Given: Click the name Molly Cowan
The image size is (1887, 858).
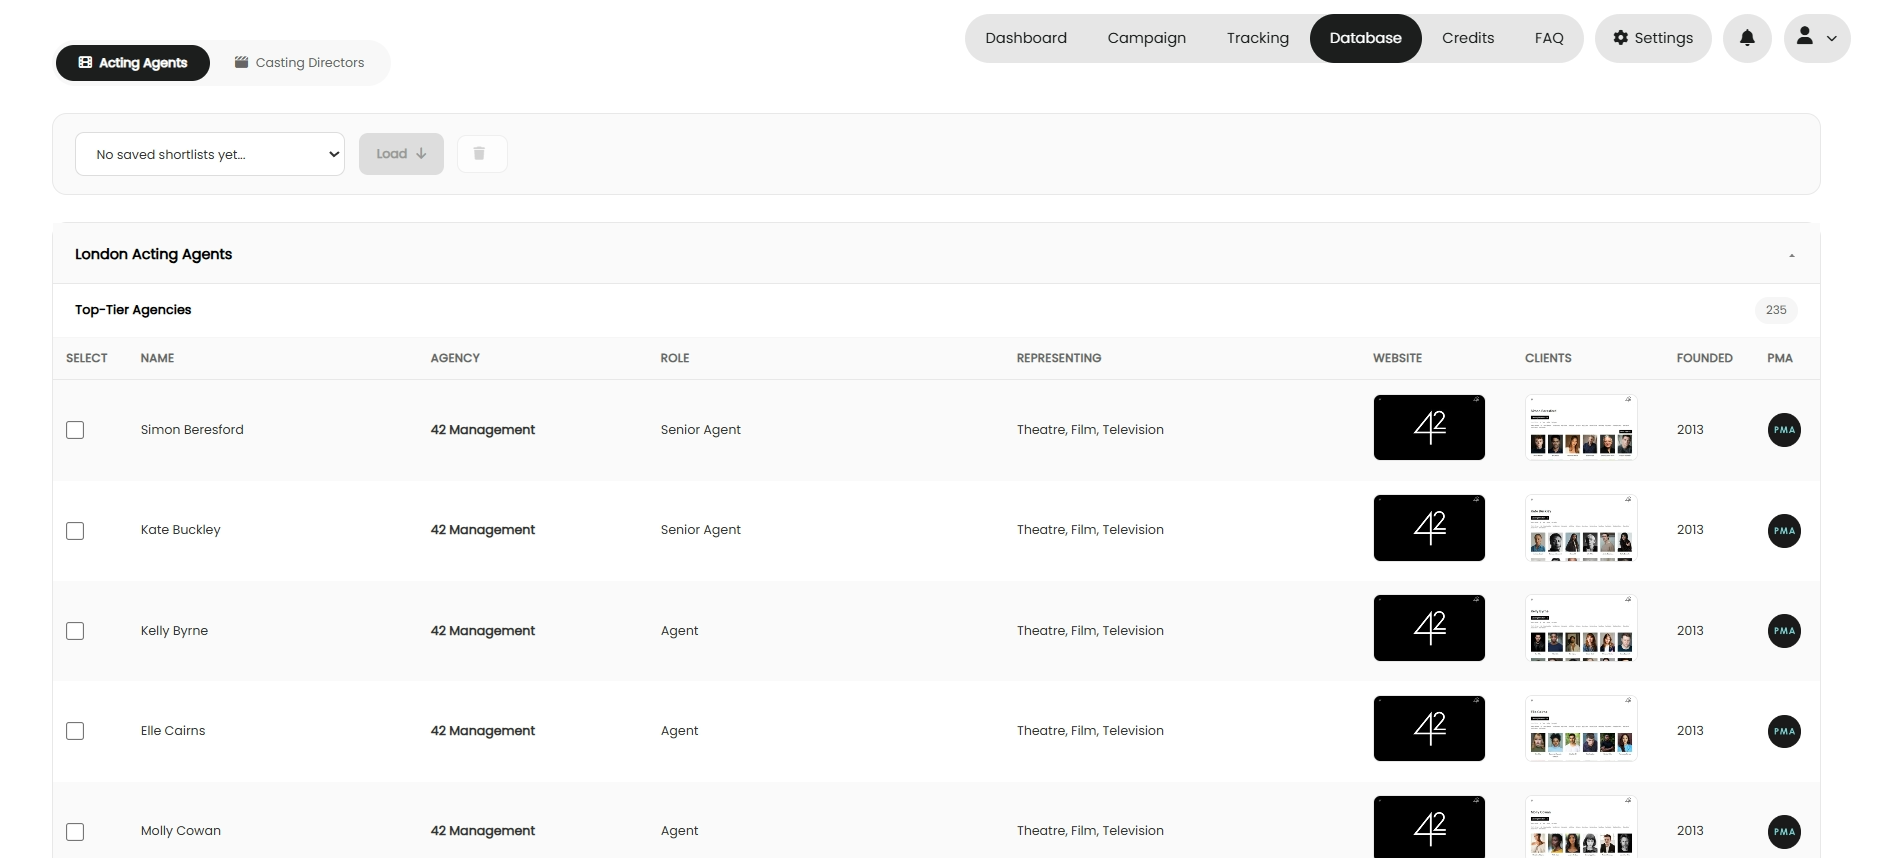Looking at the screenshot, I should tap(181, 831).
